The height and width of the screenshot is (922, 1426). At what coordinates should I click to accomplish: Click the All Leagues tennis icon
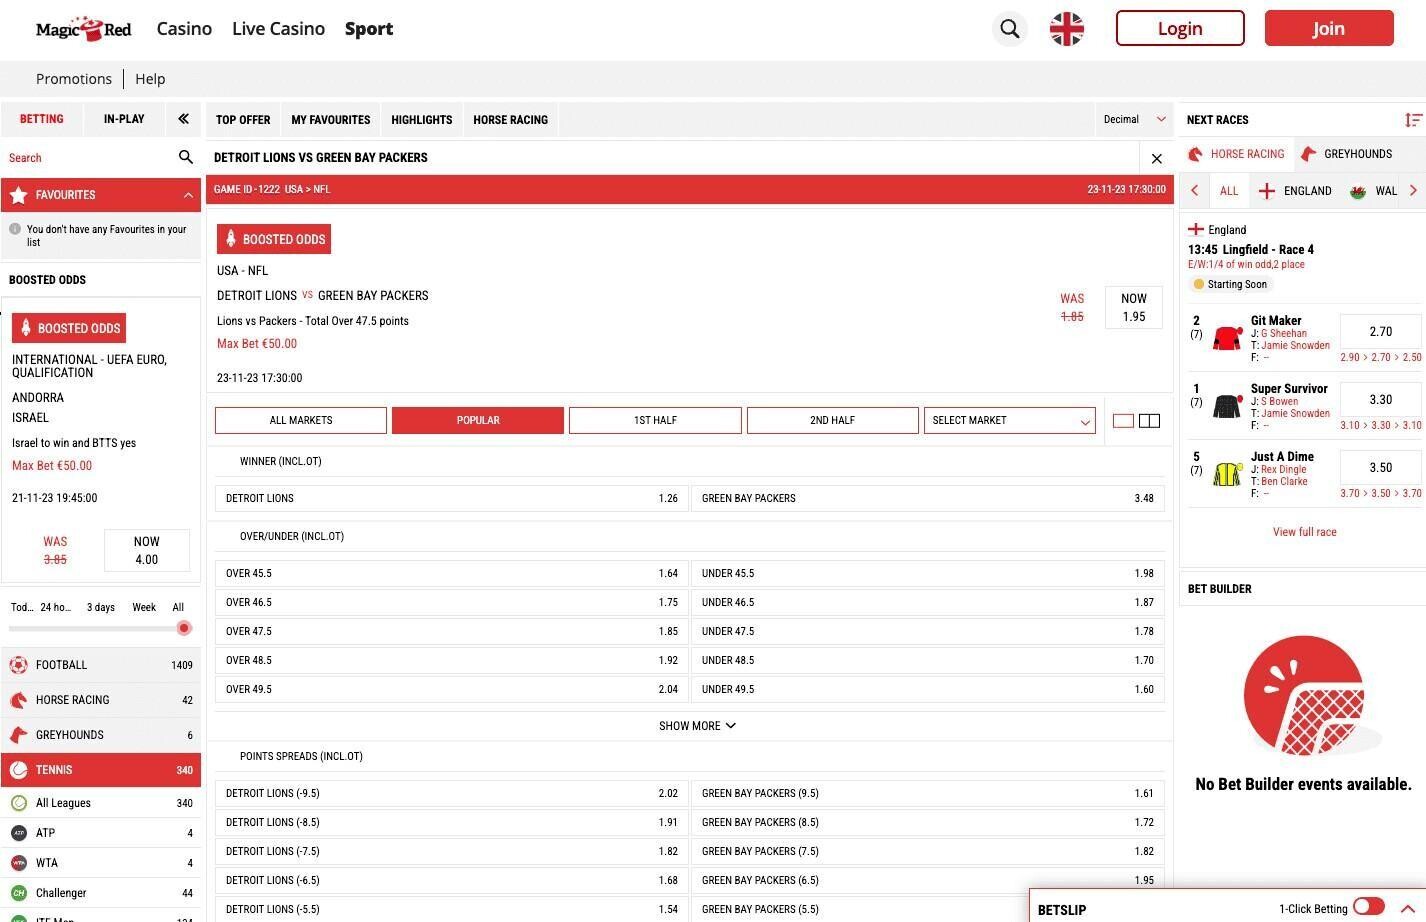(18, 803)
